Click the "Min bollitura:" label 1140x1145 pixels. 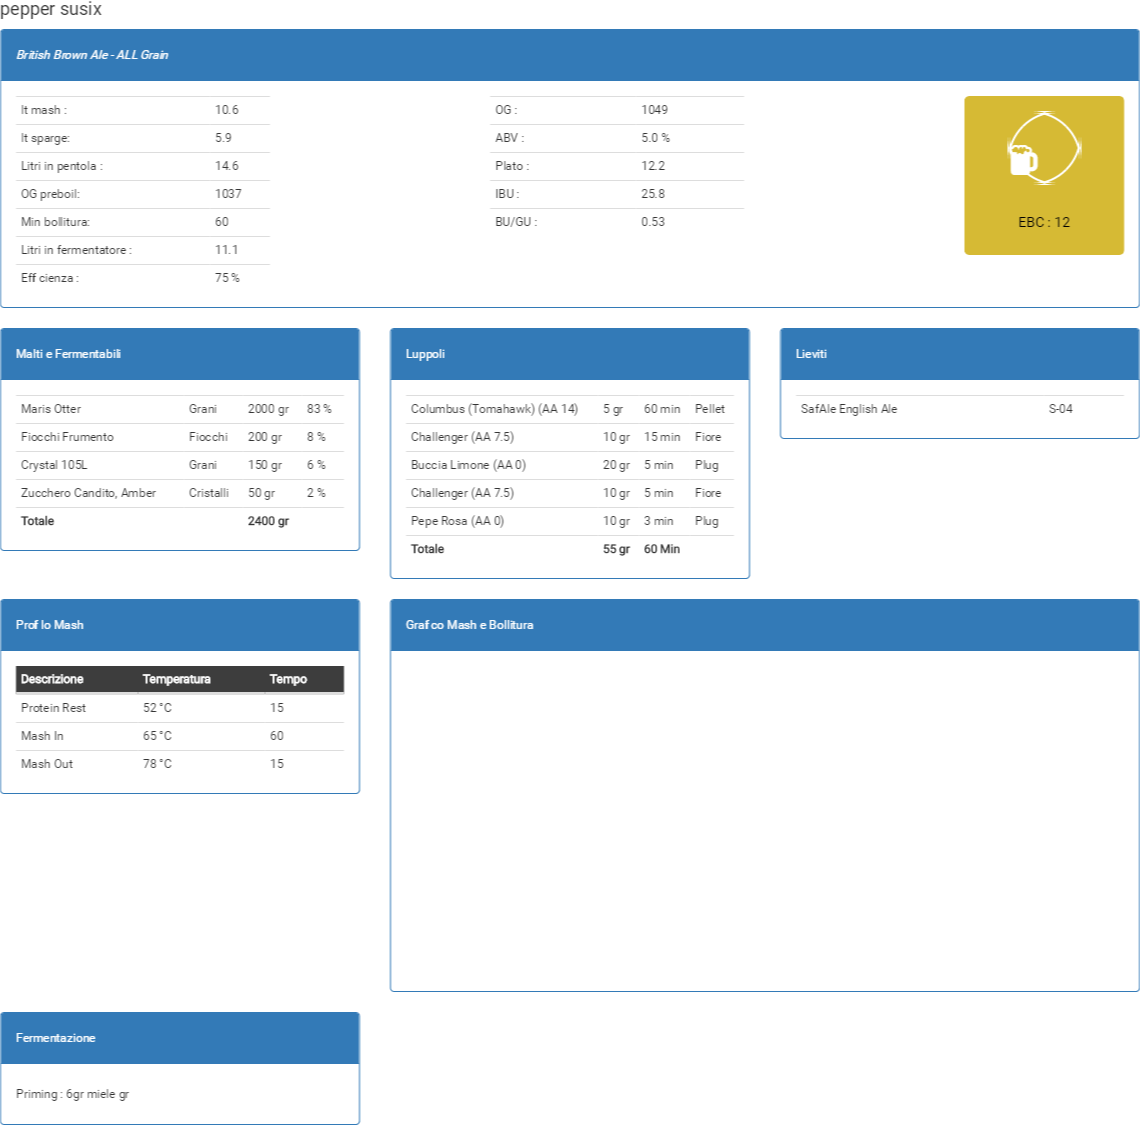[x=56, y=222]
